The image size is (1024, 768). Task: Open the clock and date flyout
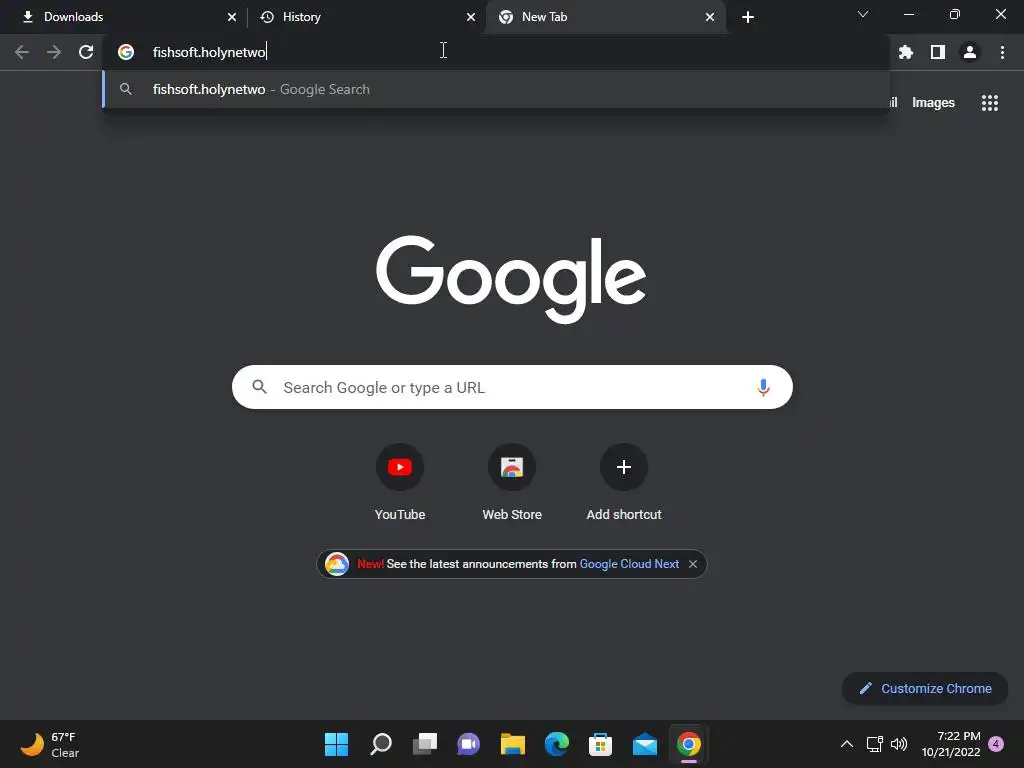point(951,744)
